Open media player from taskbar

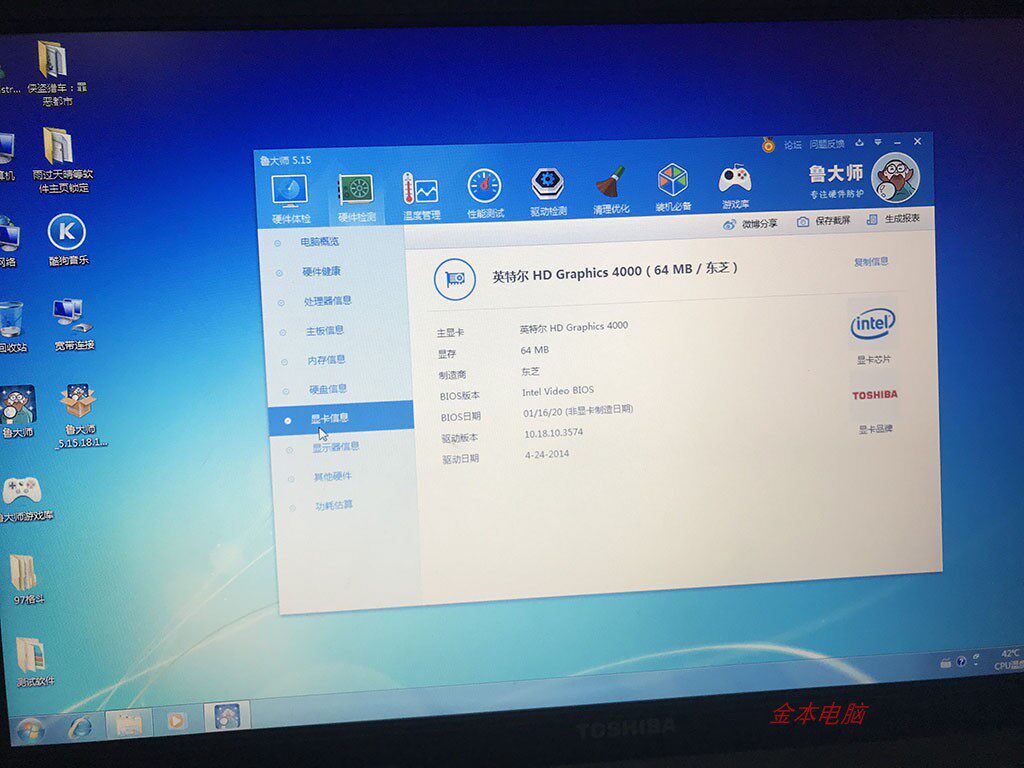175,720
